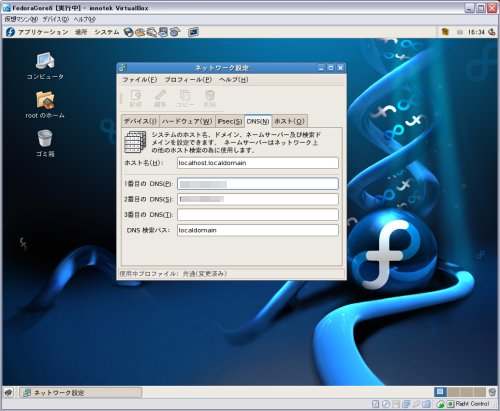
Task: Click the package update notification icon
Action: (445, 32)
